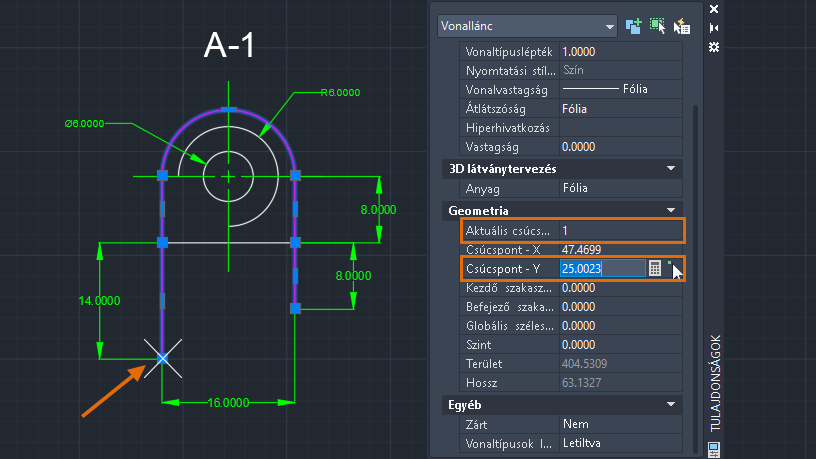Click the Csúcspont - Y property label
Image resolution: width=816 pixels, height=459 pixels.
(503, 269)
